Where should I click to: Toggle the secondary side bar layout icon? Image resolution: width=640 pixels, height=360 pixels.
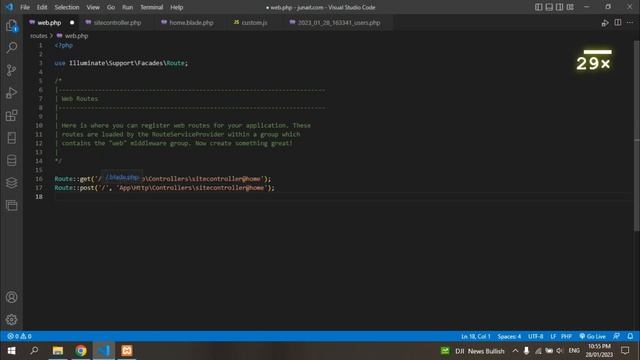point(560,7)
